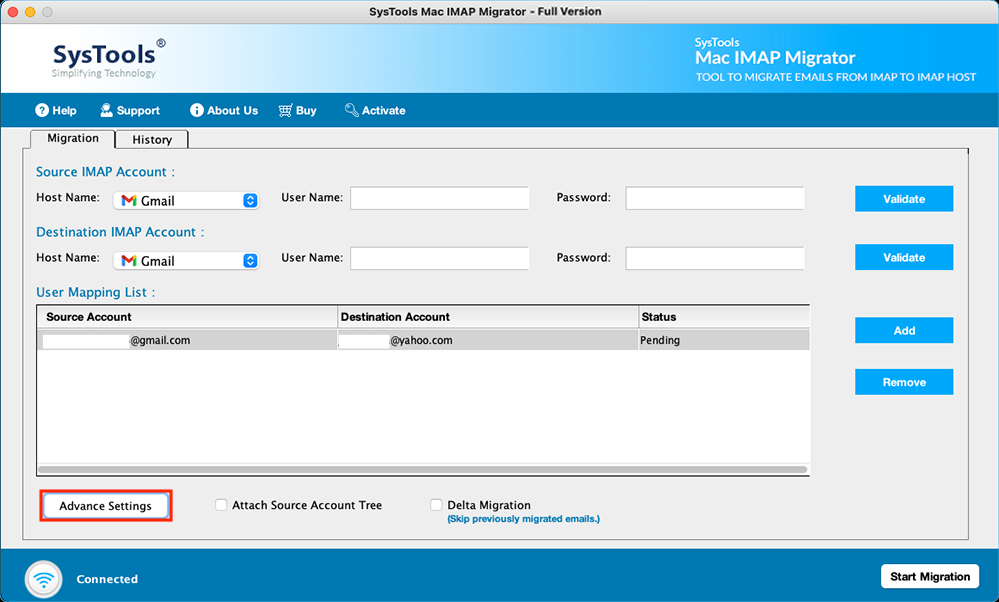Focus the Destination User Name field

[x=440, y=258]
